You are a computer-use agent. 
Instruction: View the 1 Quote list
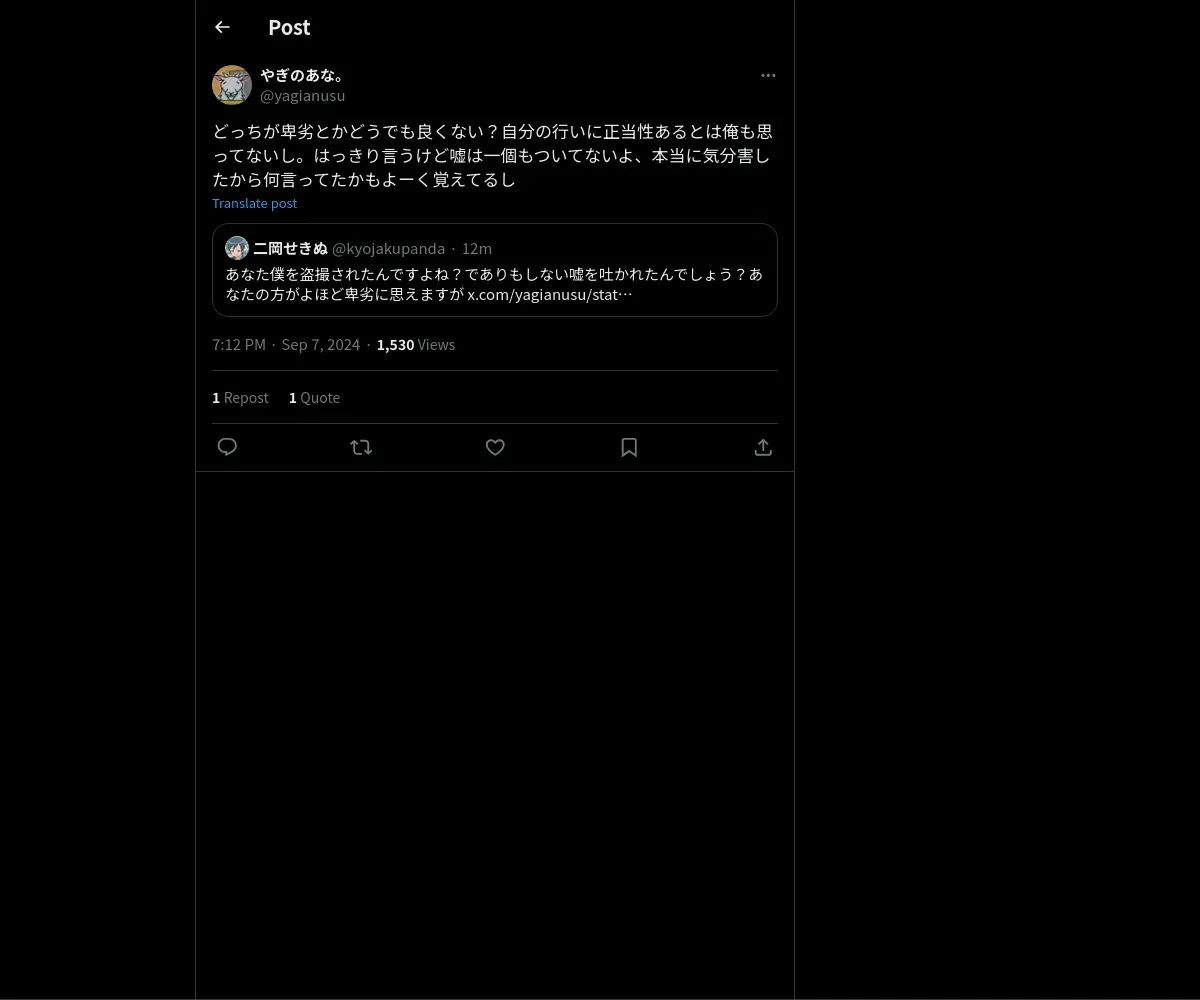coord(314,397)
